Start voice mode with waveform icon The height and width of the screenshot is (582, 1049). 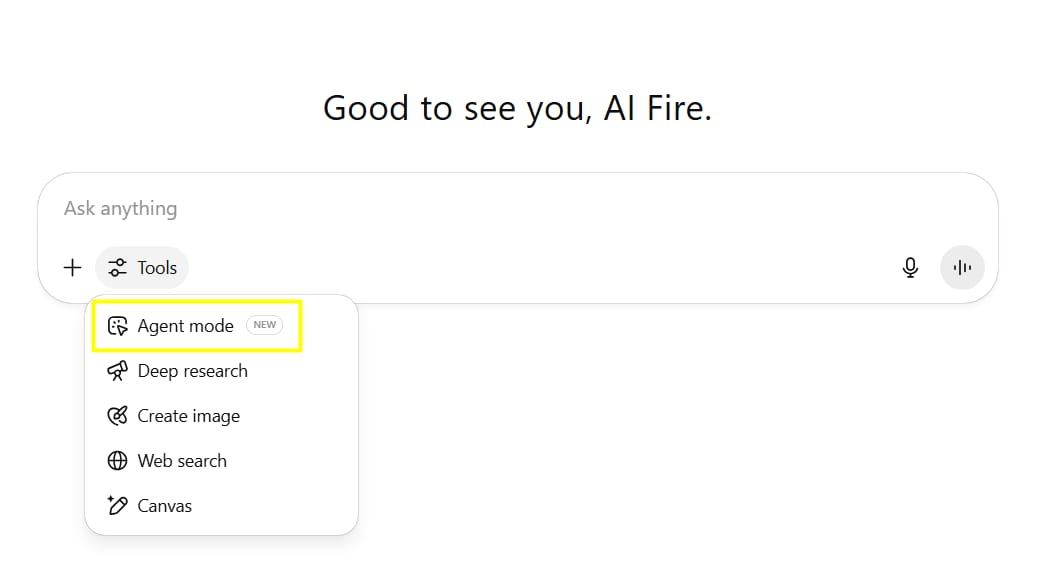pyautogui.click(x=962, y=268)
